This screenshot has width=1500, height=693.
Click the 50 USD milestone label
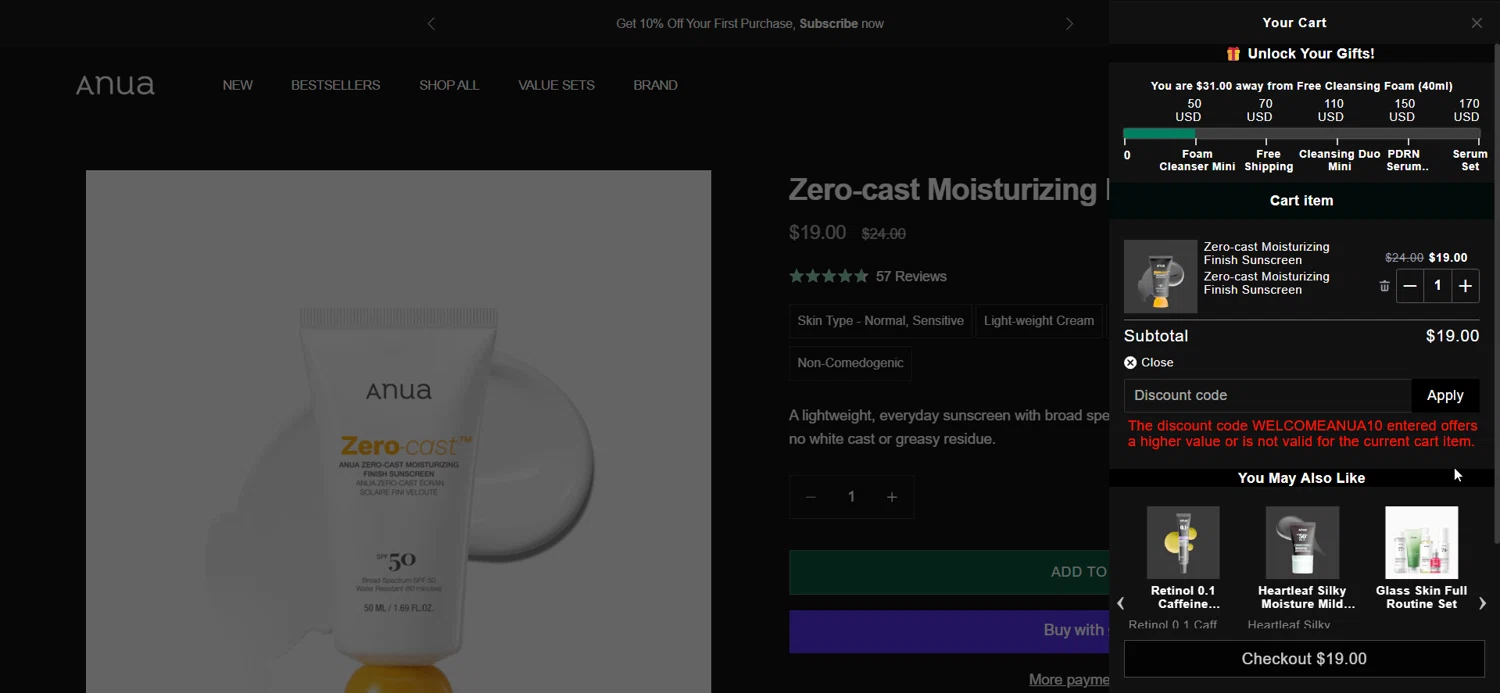(1188, 110)
